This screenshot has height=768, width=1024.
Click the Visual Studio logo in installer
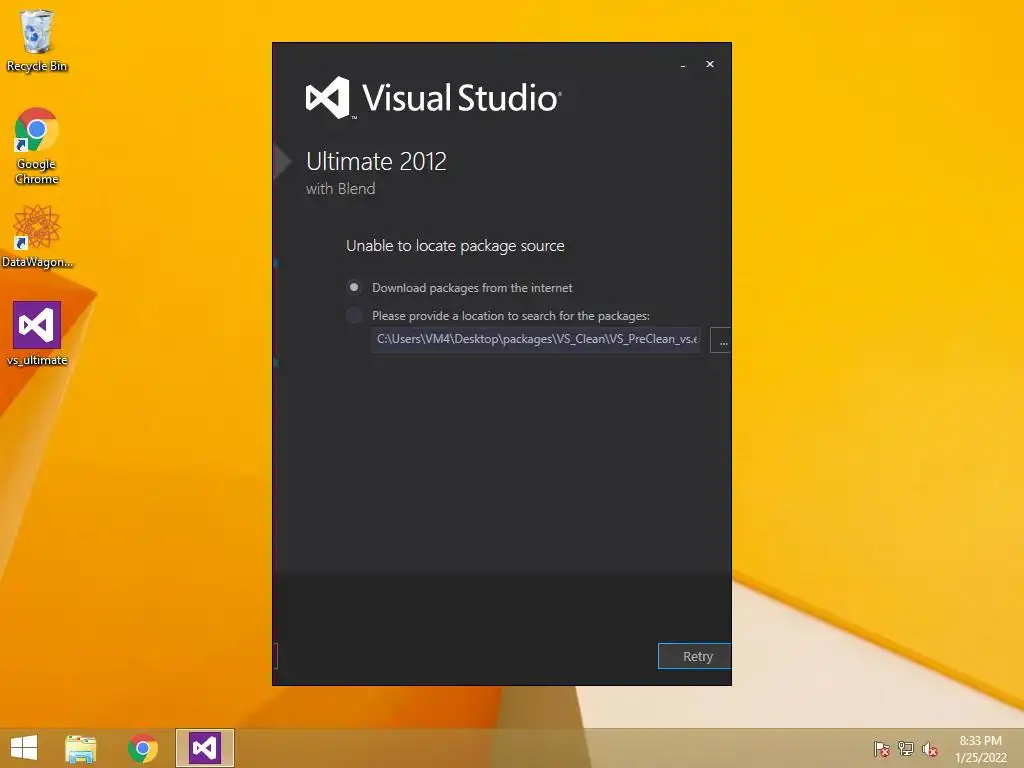tap(434, 98)
